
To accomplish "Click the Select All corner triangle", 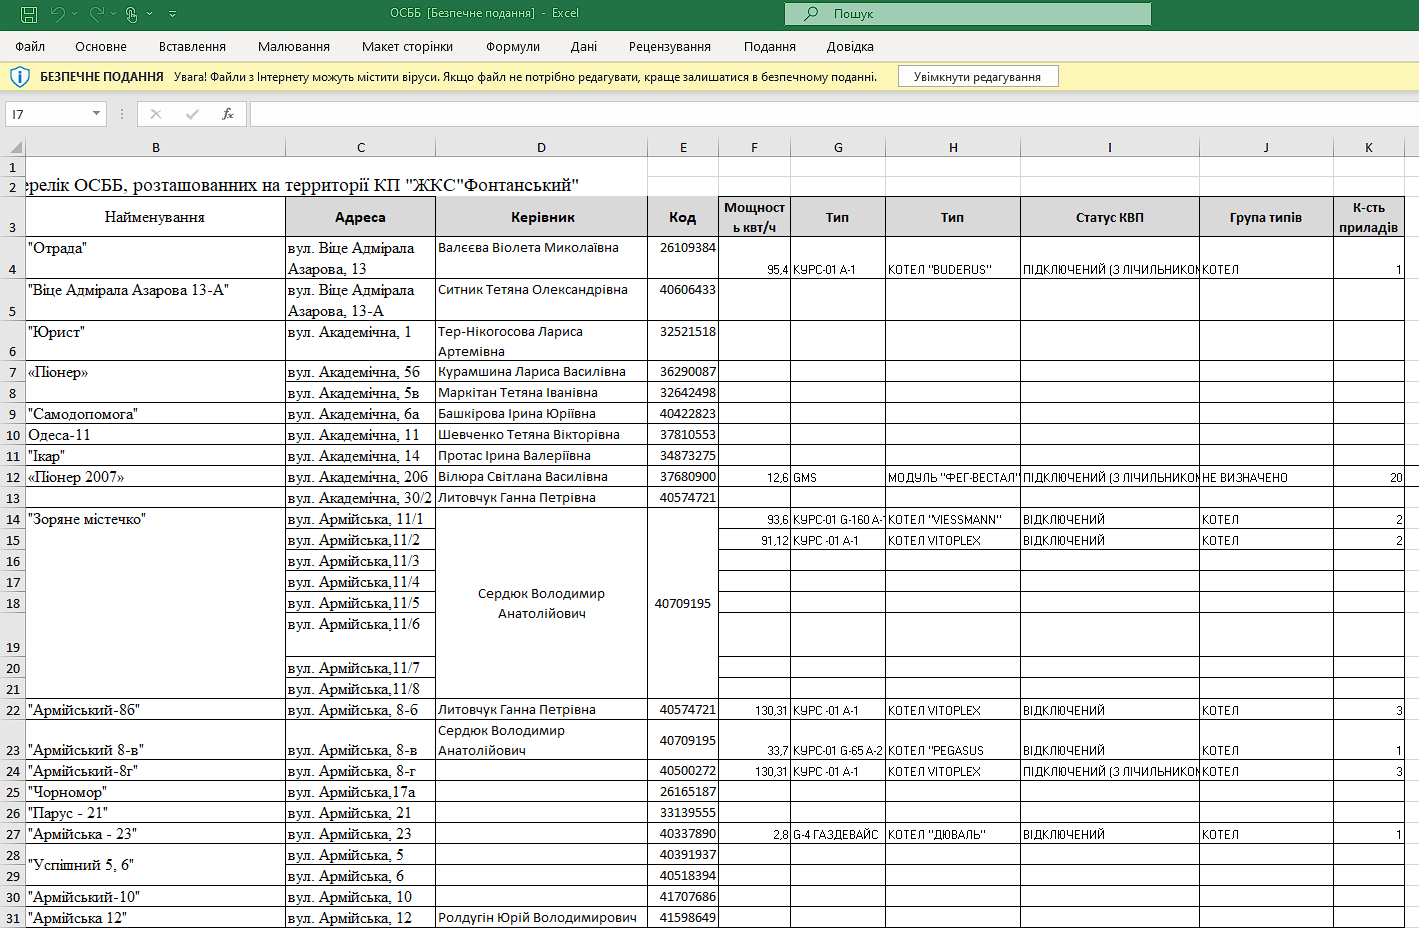I will [15, 147].
